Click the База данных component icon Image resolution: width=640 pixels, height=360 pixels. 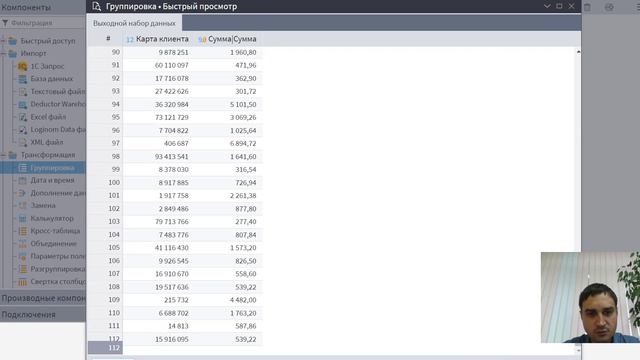(x=23, y=79)
